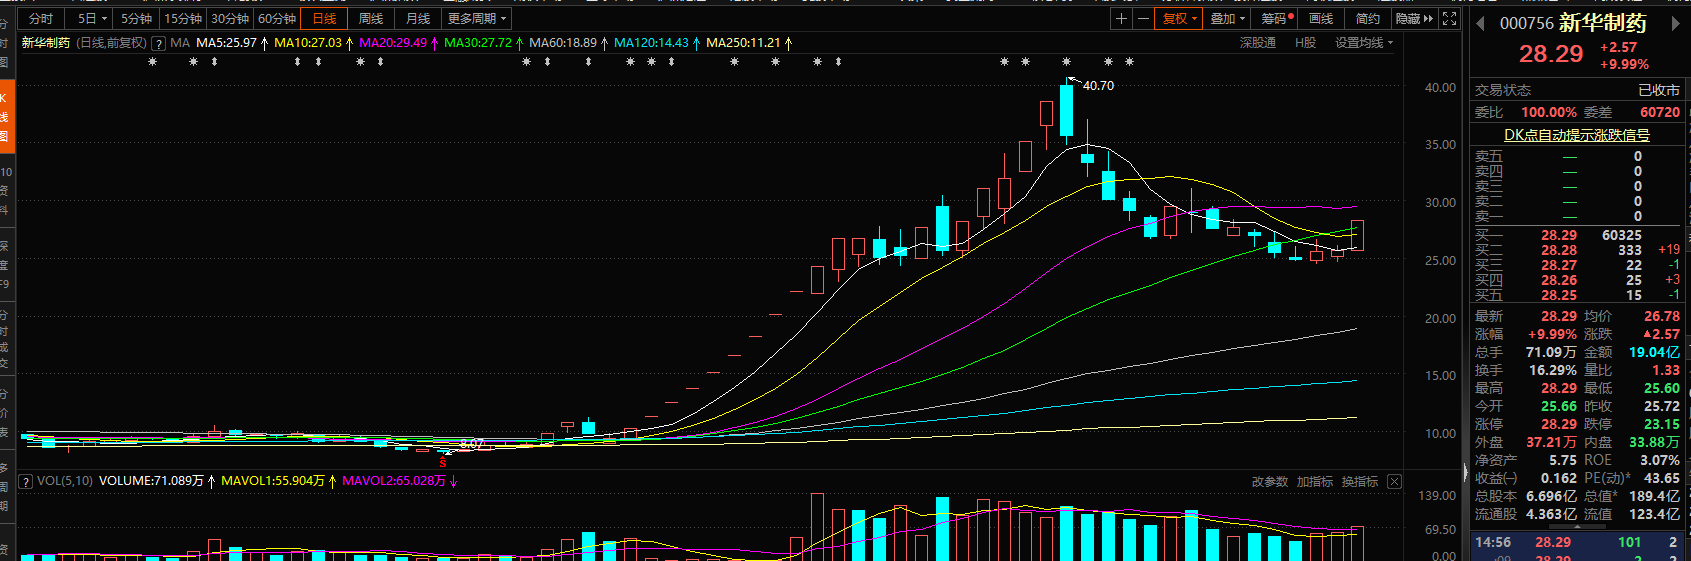Select 周线 weekly chart tab
Image resolution: width=1691 pixels, height=561 pixels.
pyautogui.click(x=371, y=19)
